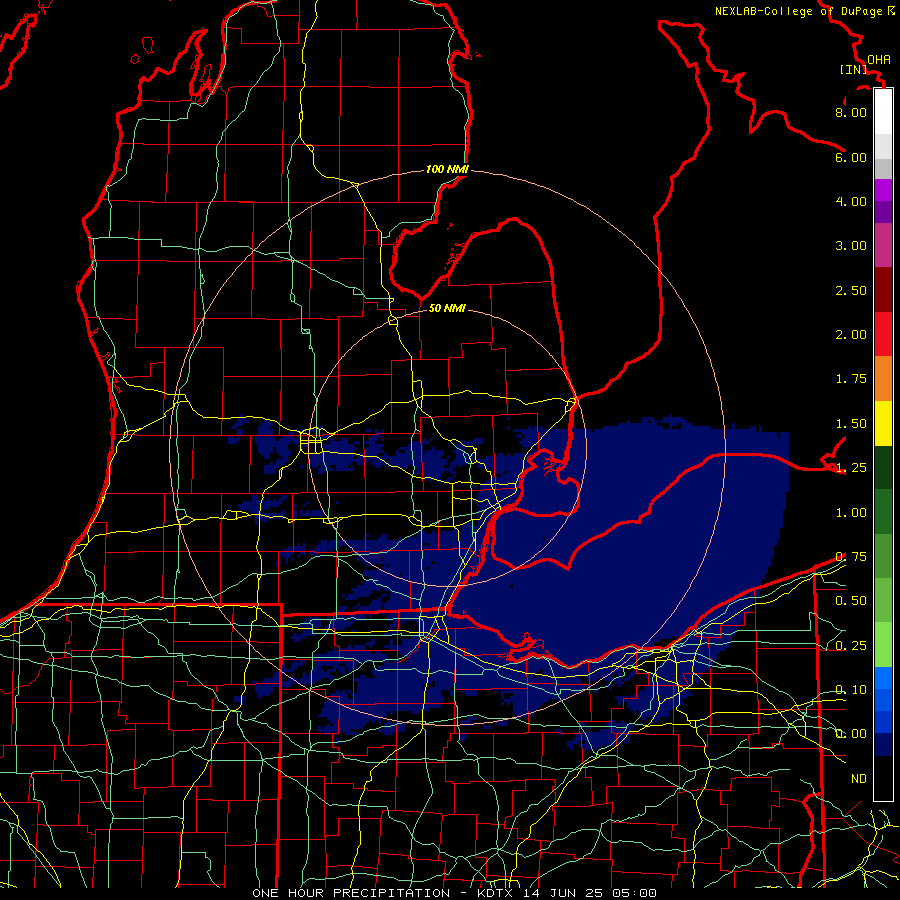Click the '3.00' scale label

point(851,246)
